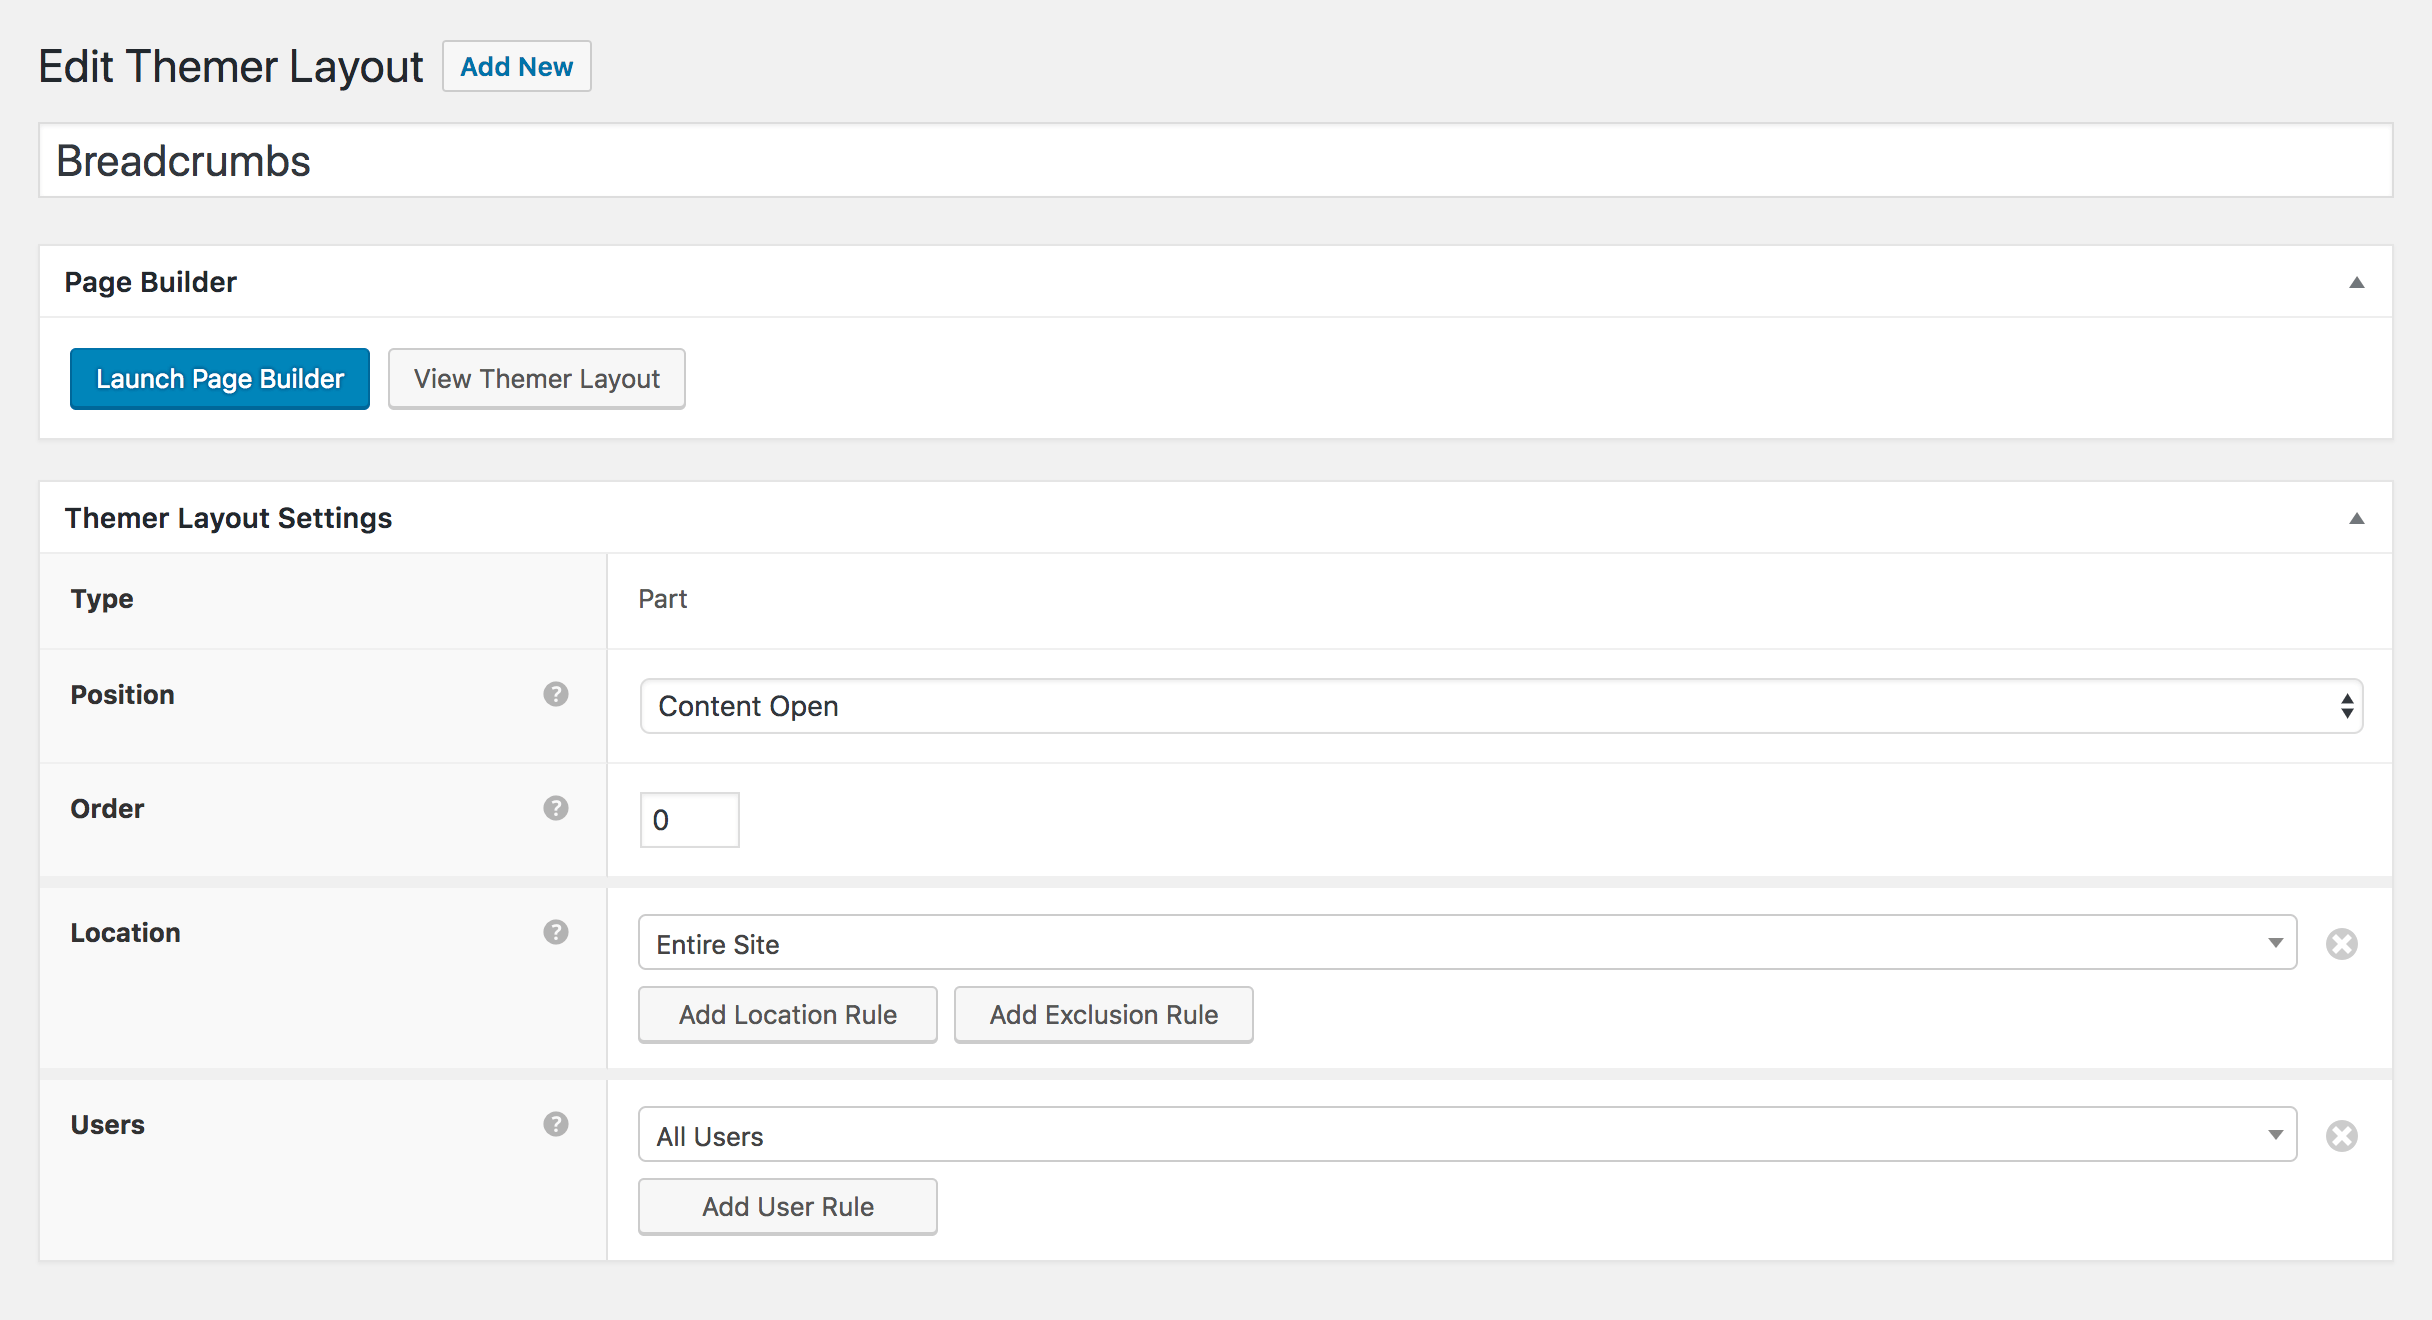Click the Launch Page Builder button
The image size is (2432, 1320).
220,379
